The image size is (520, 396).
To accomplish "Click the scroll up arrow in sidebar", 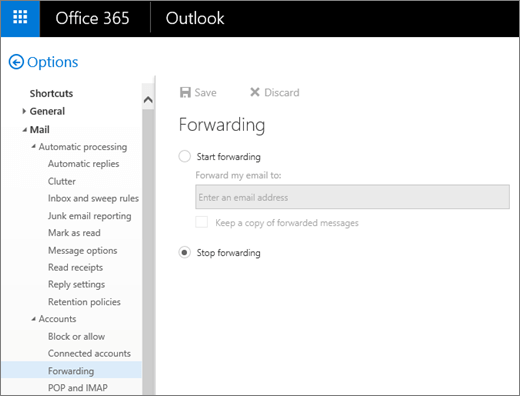I will pos(148,99).
